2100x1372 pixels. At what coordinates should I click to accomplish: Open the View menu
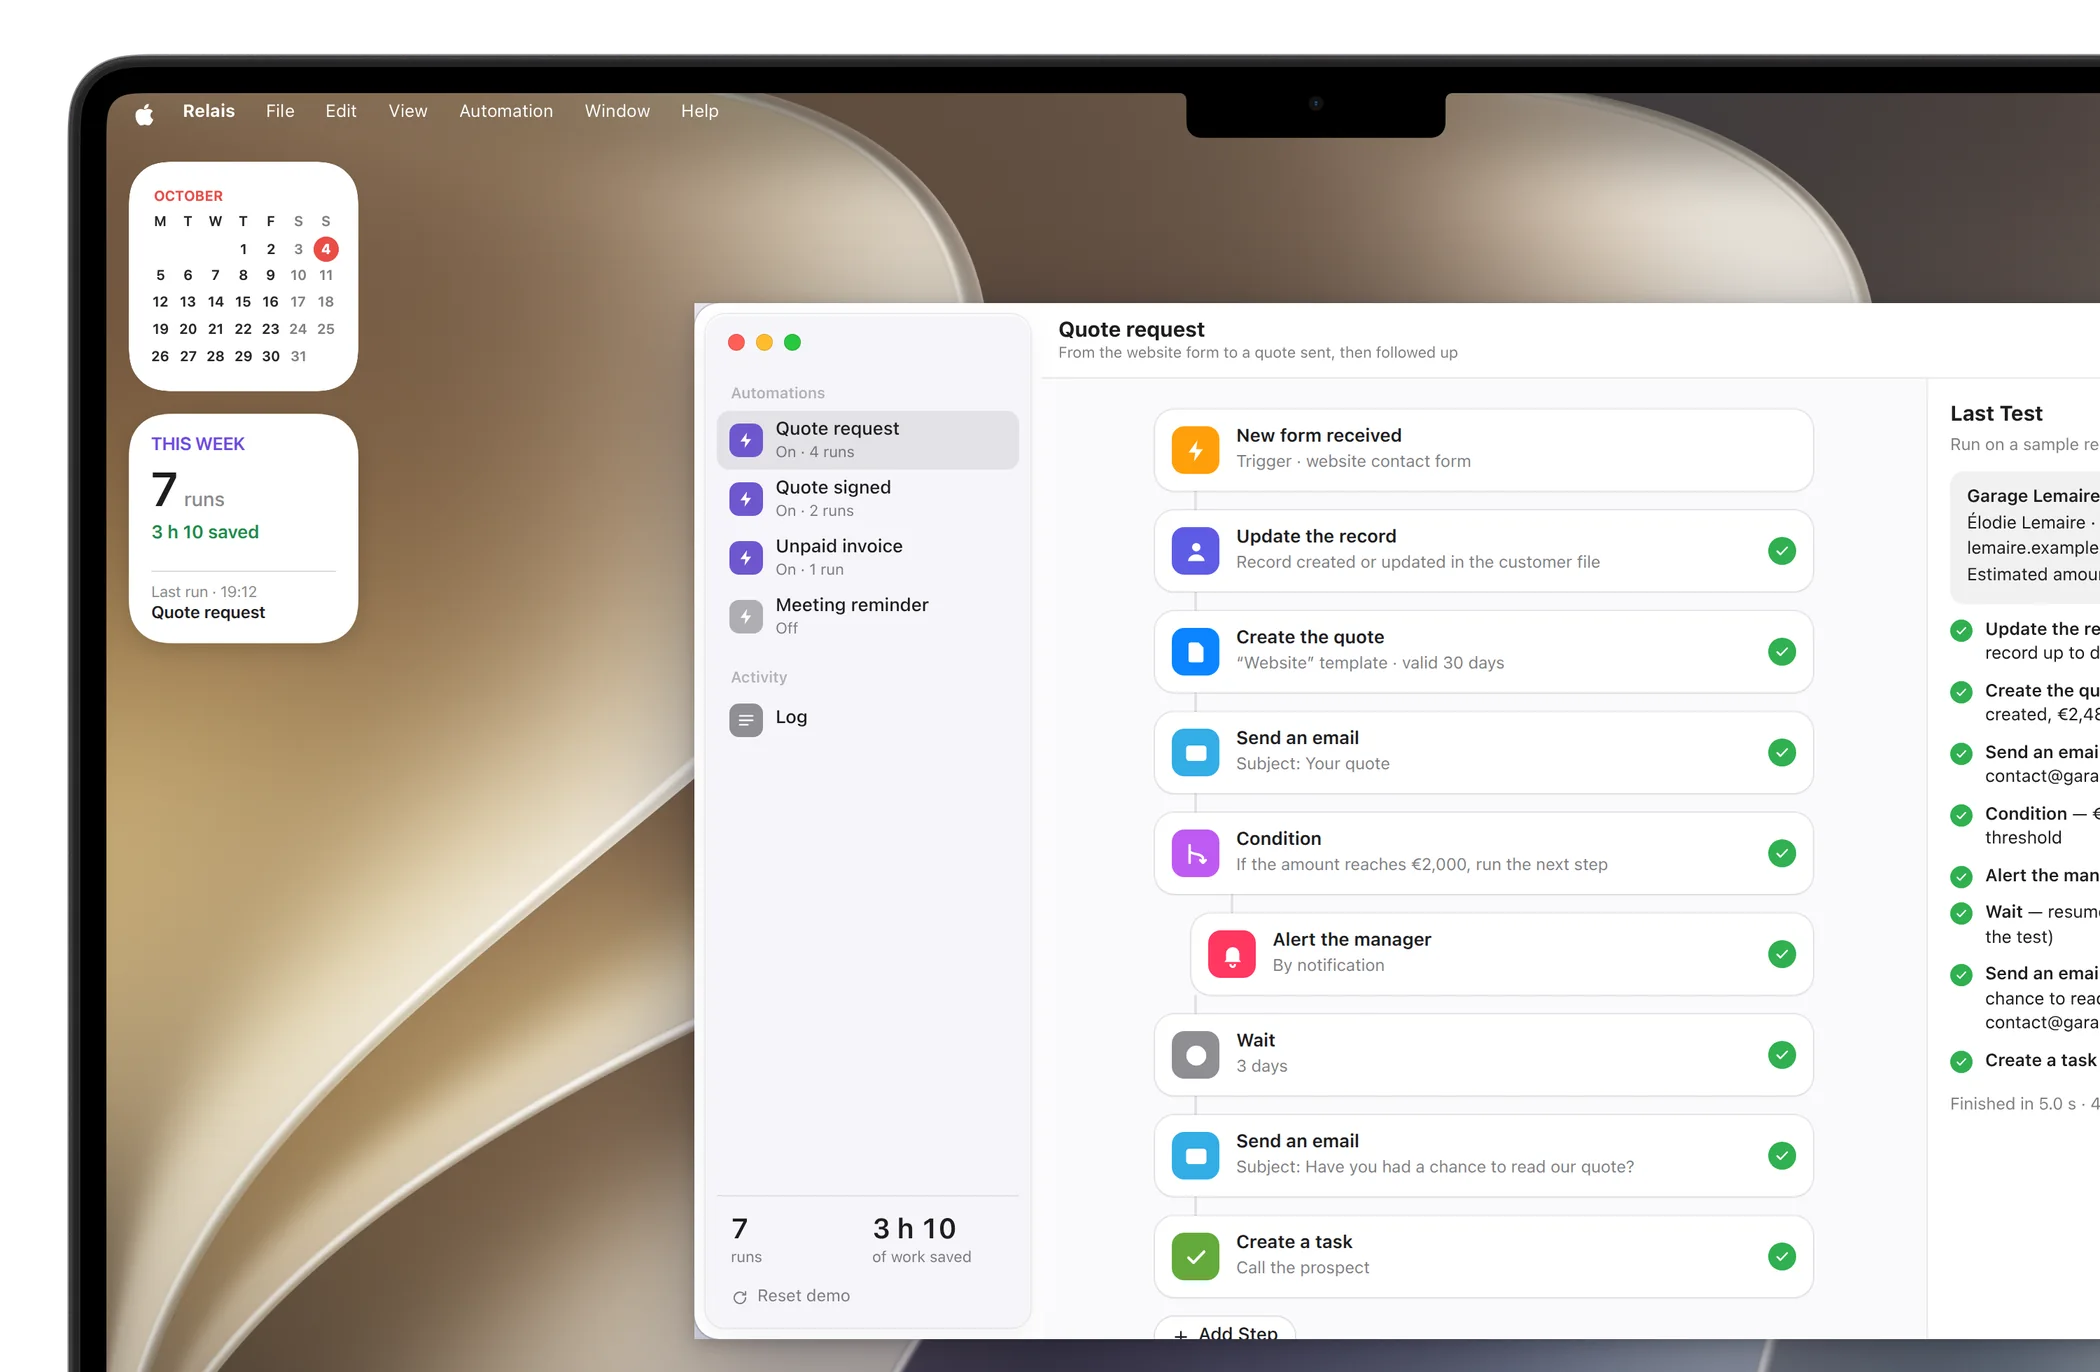pyautogui.click(x=408, y=111)
